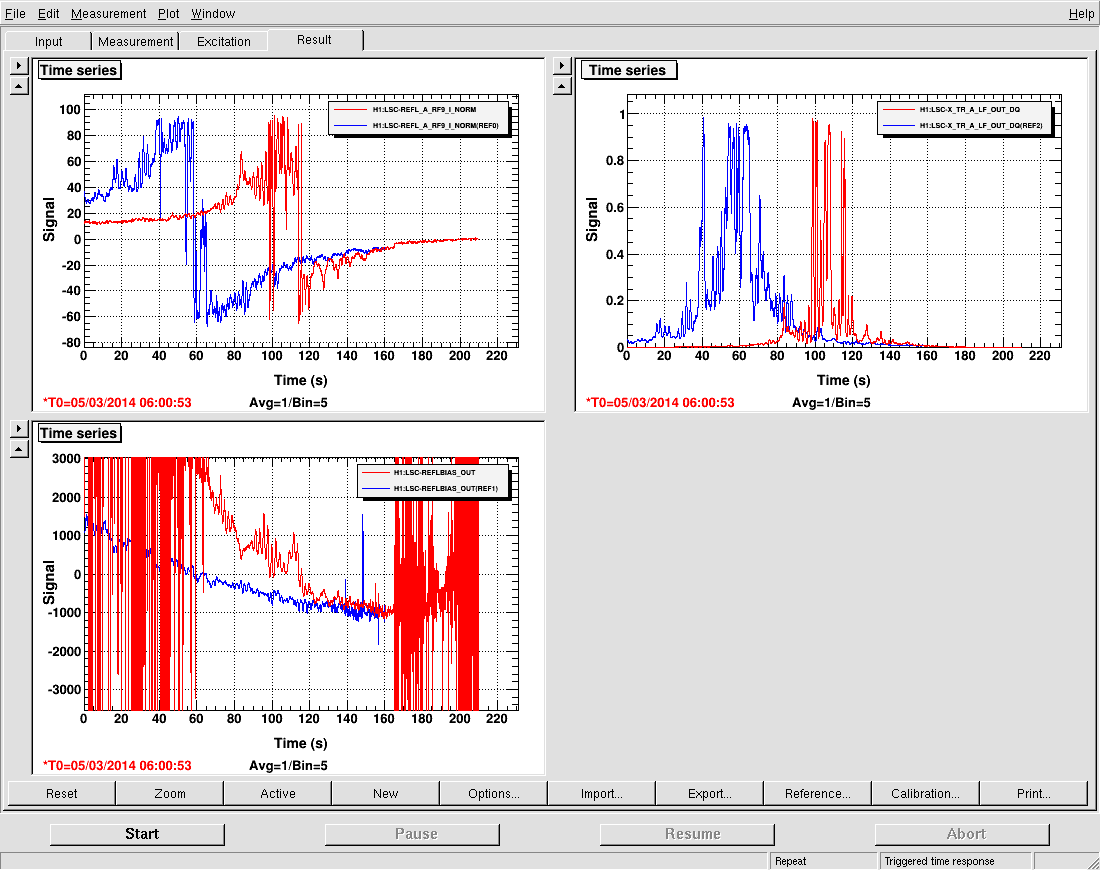Open the Options... dialog

pos(494,794)
